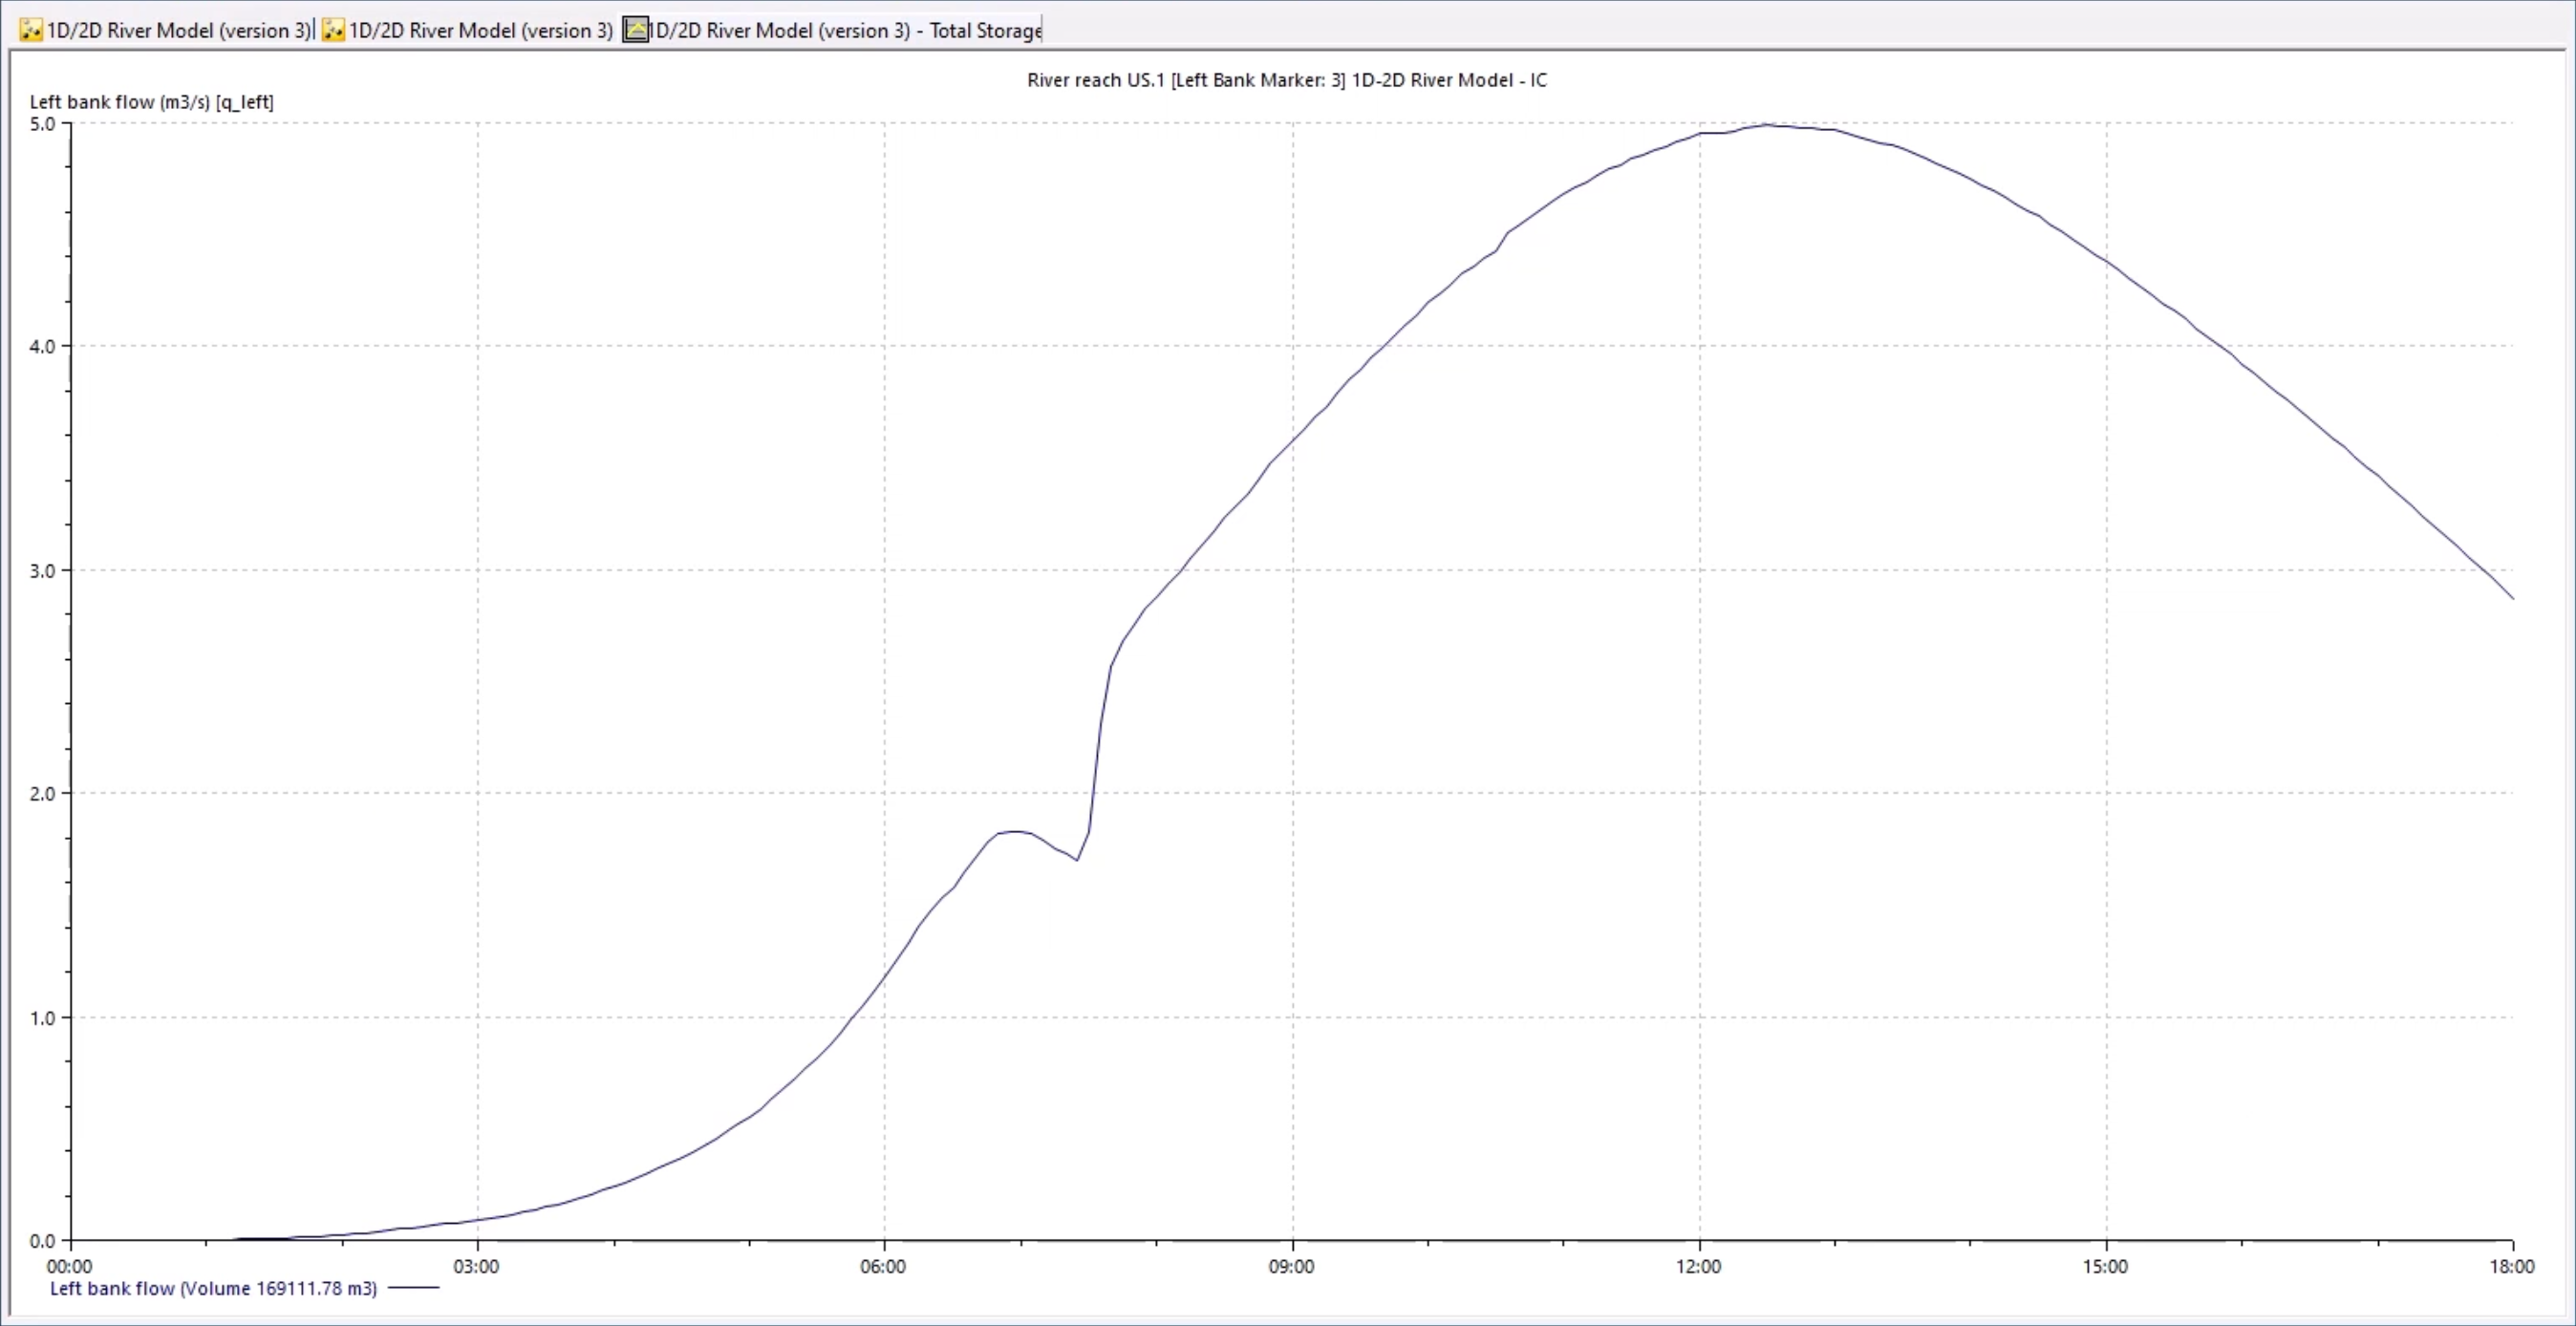Click the 15:00 time axis label
Screen dimensions: 2576x1326
coord(2105,1266)
